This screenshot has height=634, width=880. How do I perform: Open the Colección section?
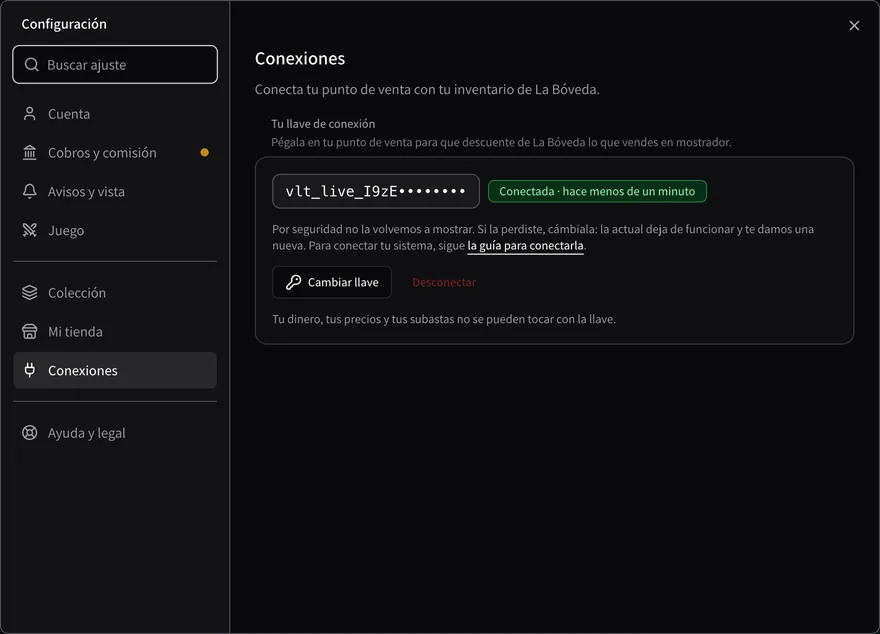tap(115, 292)
